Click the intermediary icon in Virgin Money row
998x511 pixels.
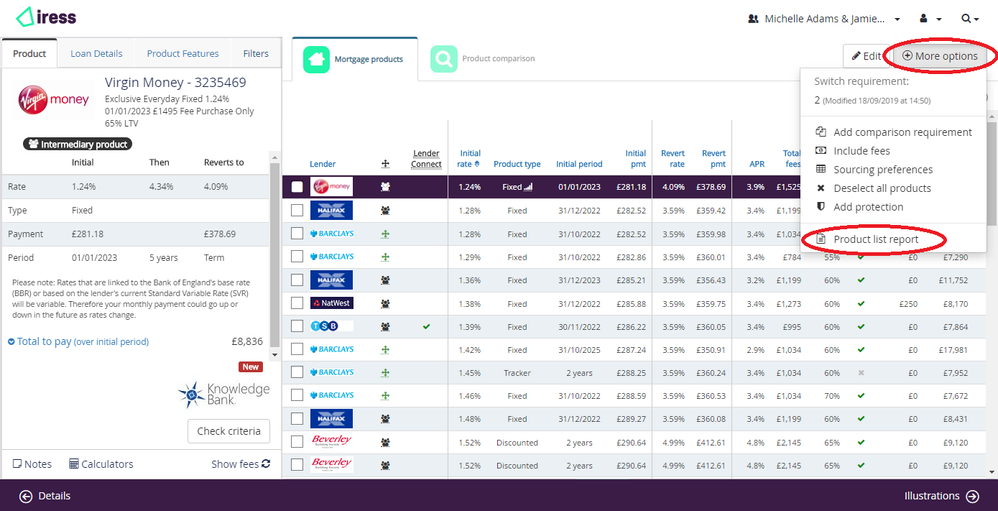point(385,187)
